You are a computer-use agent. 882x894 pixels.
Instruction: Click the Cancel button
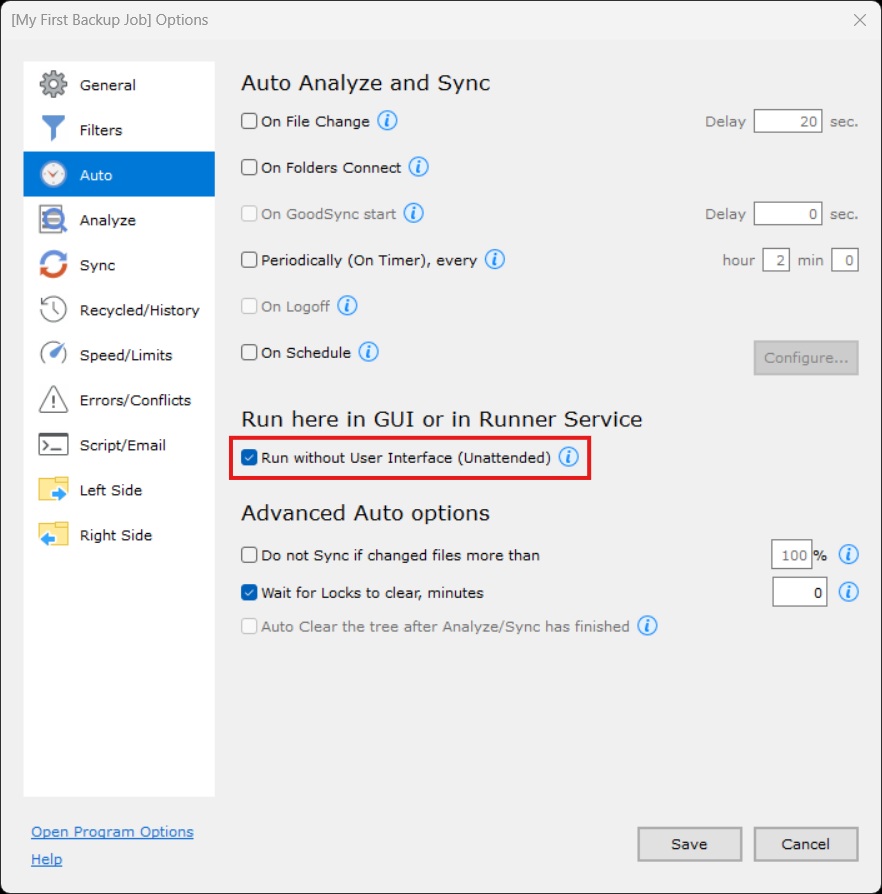coord(806,844)
